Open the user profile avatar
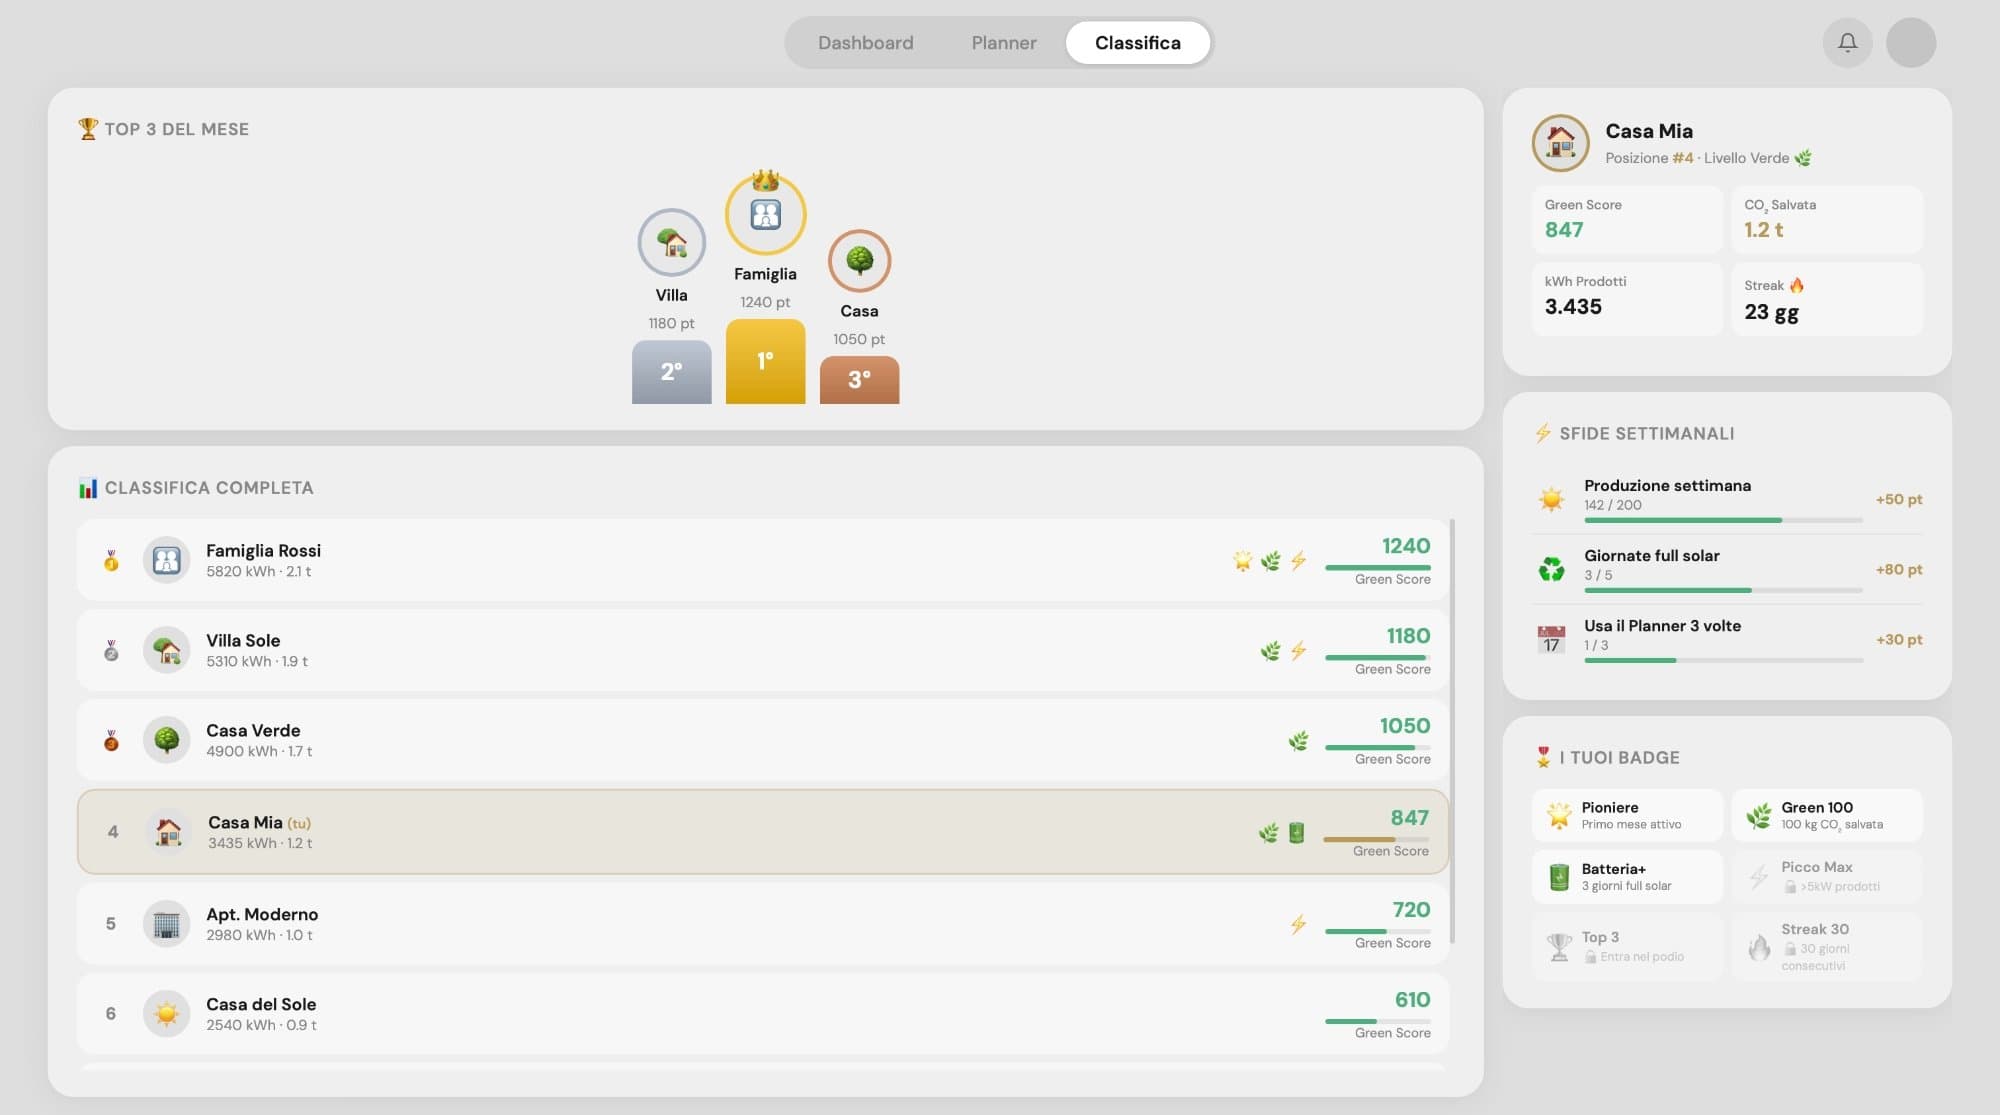Image resolution: width=2000 pixels, height=1115 pixels. coord(1910,43)
